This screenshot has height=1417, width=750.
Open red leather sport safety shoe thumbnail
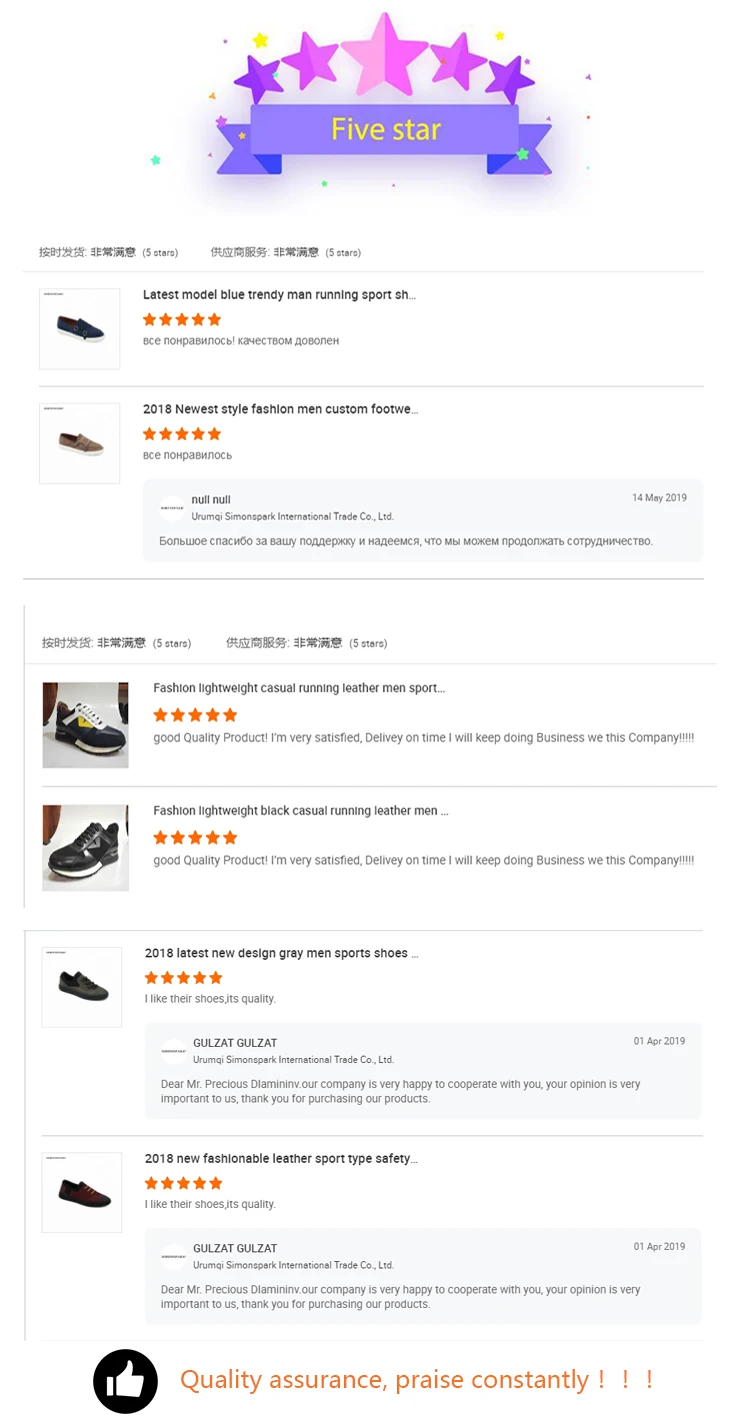(81, 1192)
